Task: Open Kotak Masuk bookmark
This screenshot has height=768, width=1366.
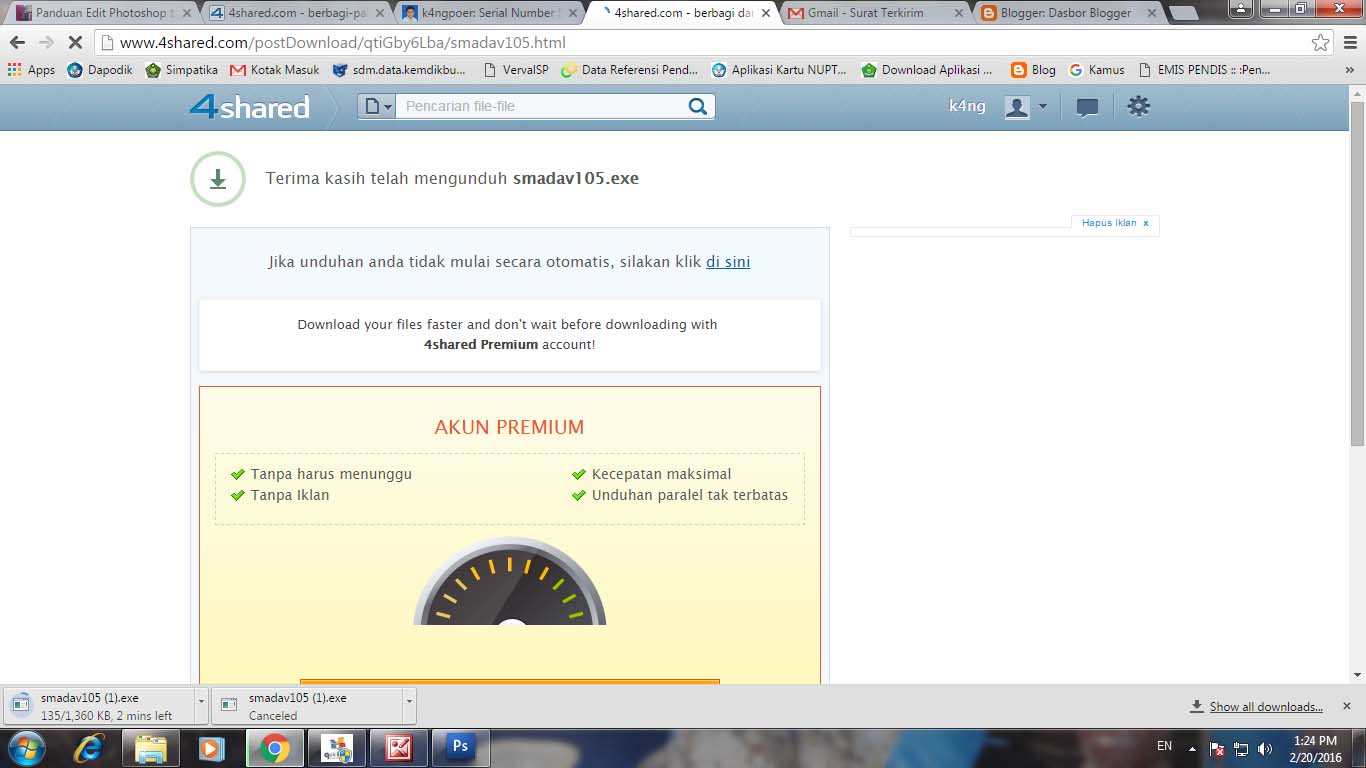Action: coord(275,70)
